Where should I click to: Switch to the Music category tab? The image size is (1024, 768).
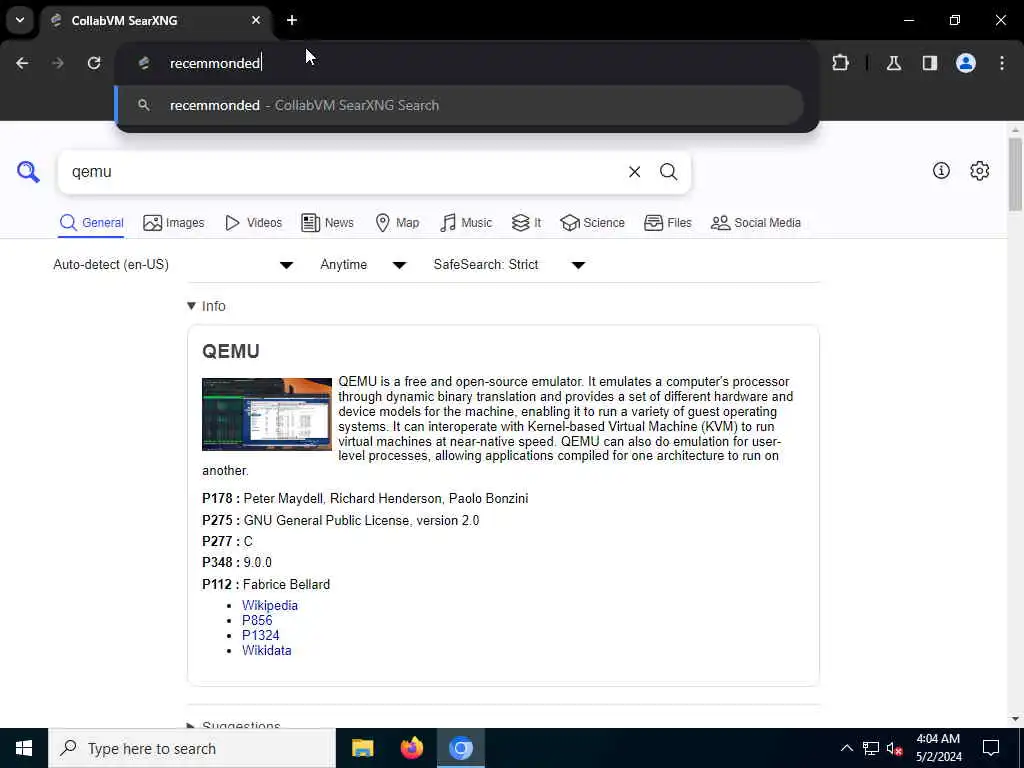pyautogui.click(x=466, y=223)
